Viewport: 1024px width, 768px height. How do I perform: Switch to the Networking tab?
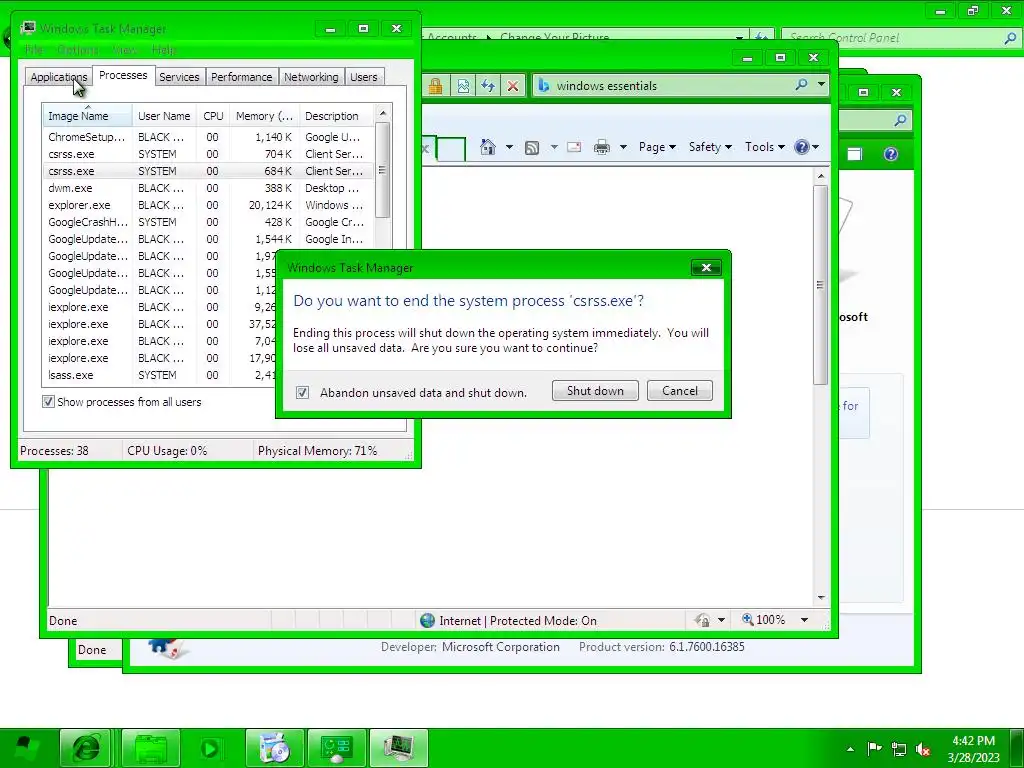click(x=311, y=77)
